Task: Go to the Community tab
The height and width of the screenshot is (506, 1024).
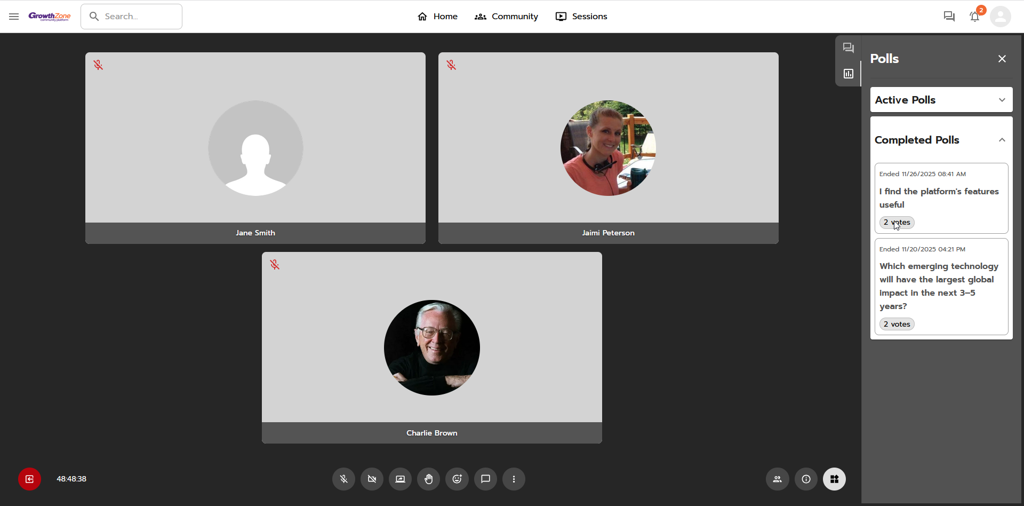Action: coord(506,16)
